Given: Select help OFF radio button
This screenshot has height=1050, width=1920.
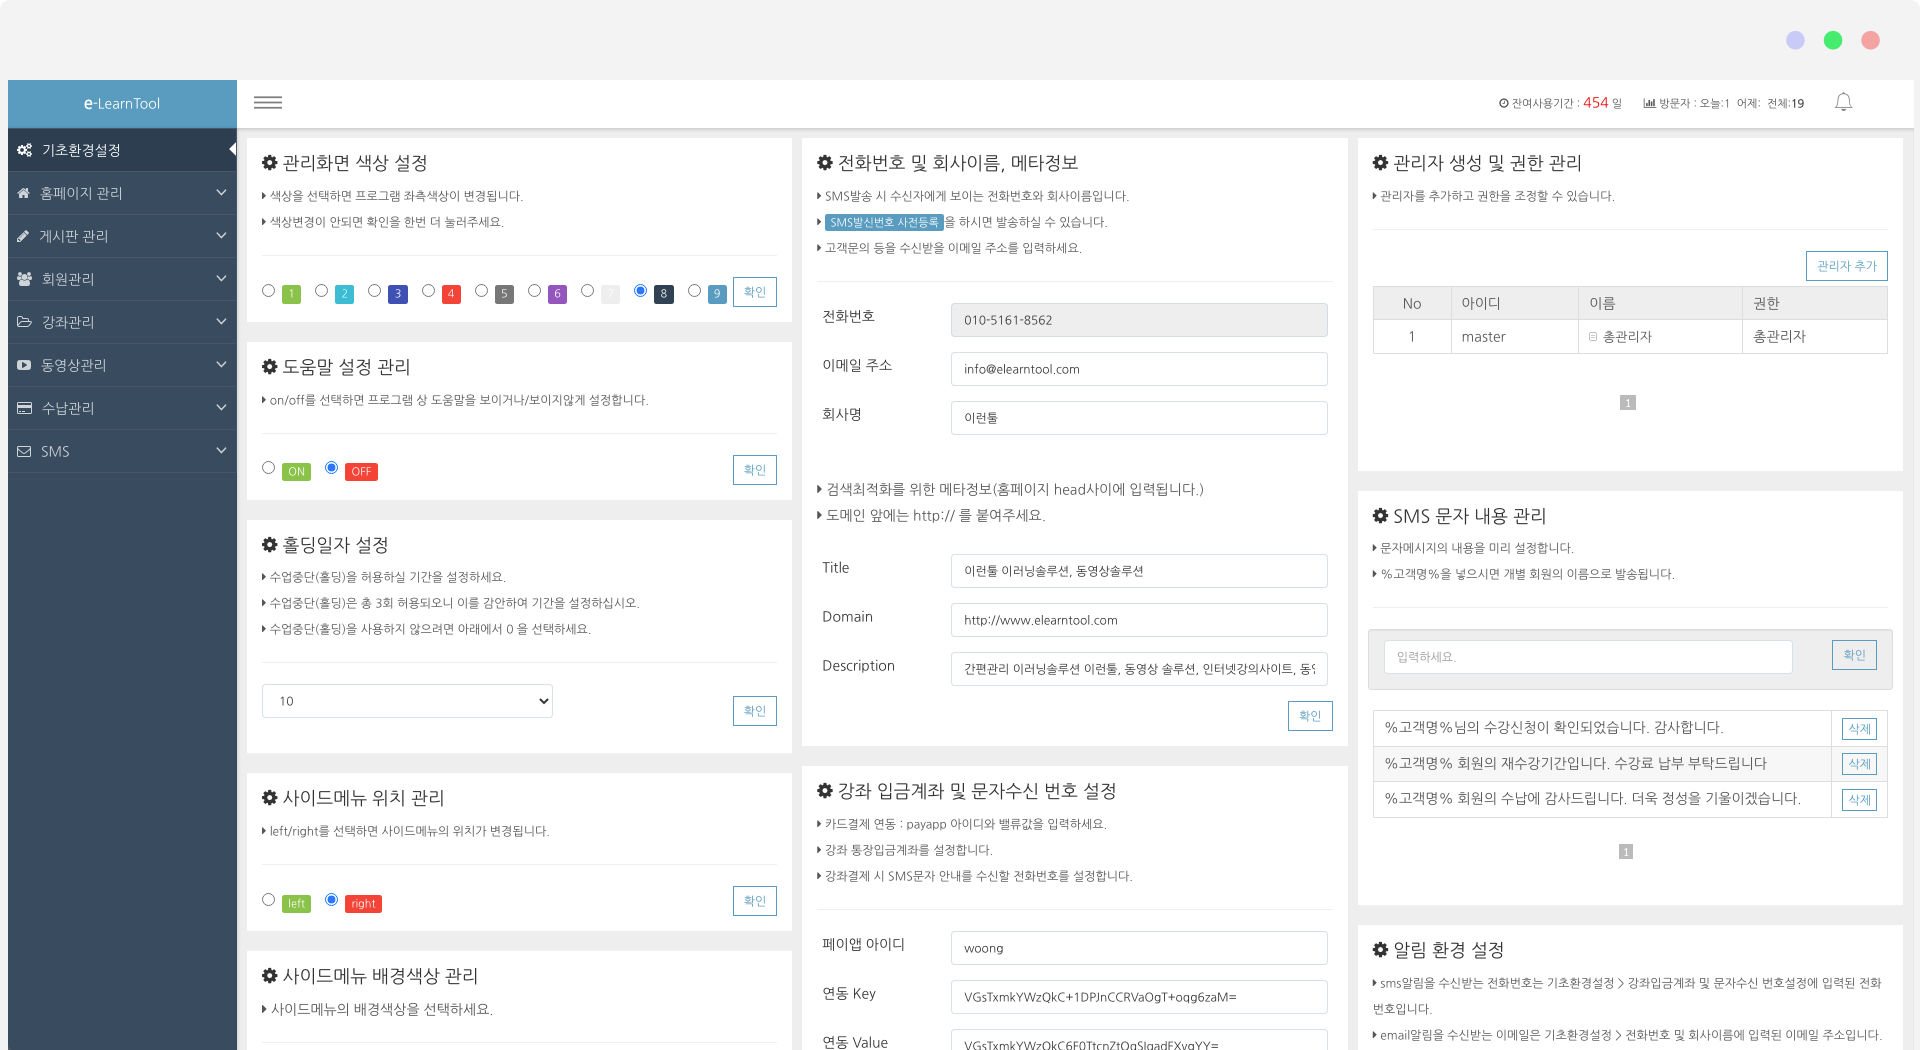Looking at the screenshot, I should click(331, 468).
